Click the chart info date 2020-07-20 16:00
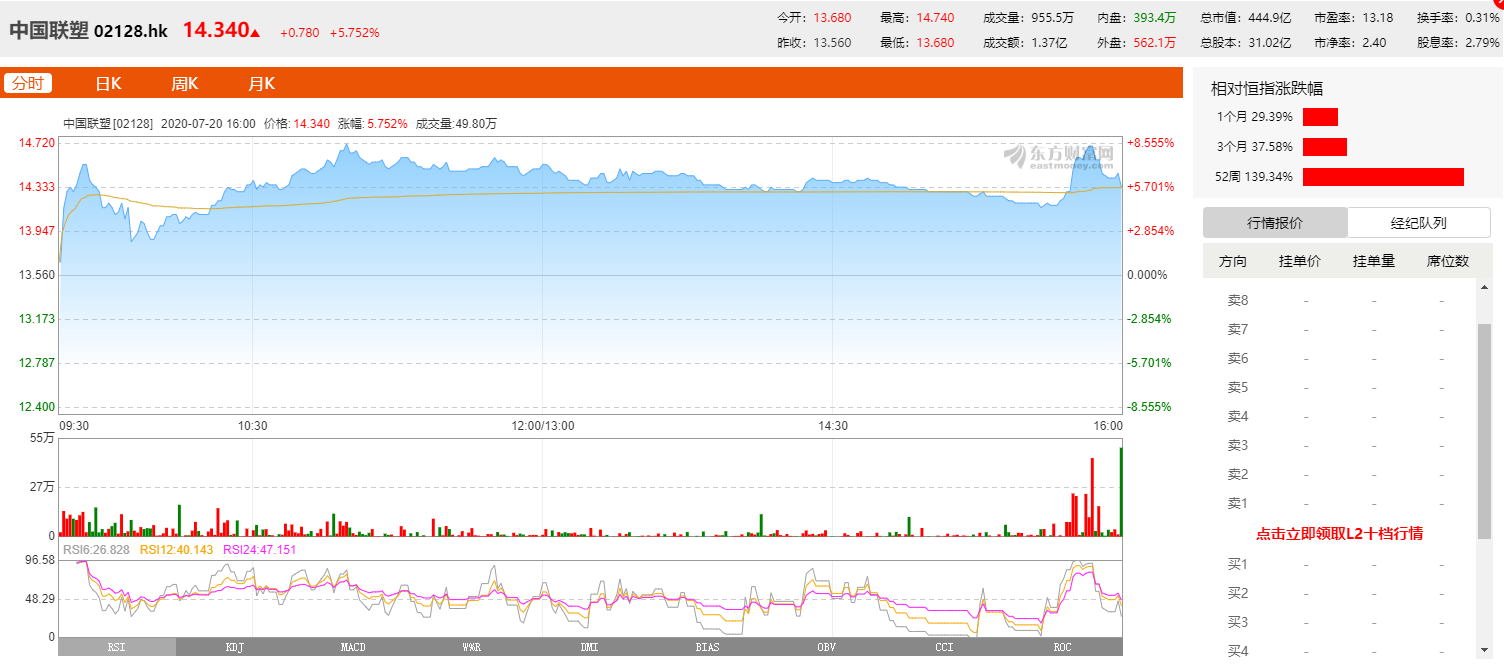The image size is (1504, 668). (x=208, y=124)
